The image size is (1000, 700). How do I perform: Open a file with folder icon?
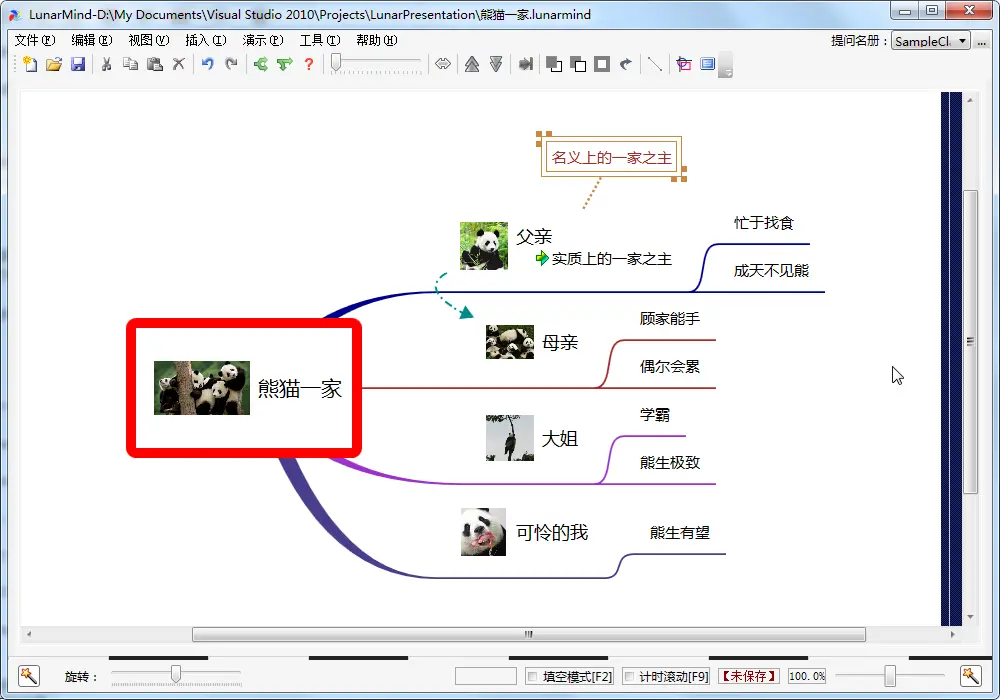tap(54, 64)
